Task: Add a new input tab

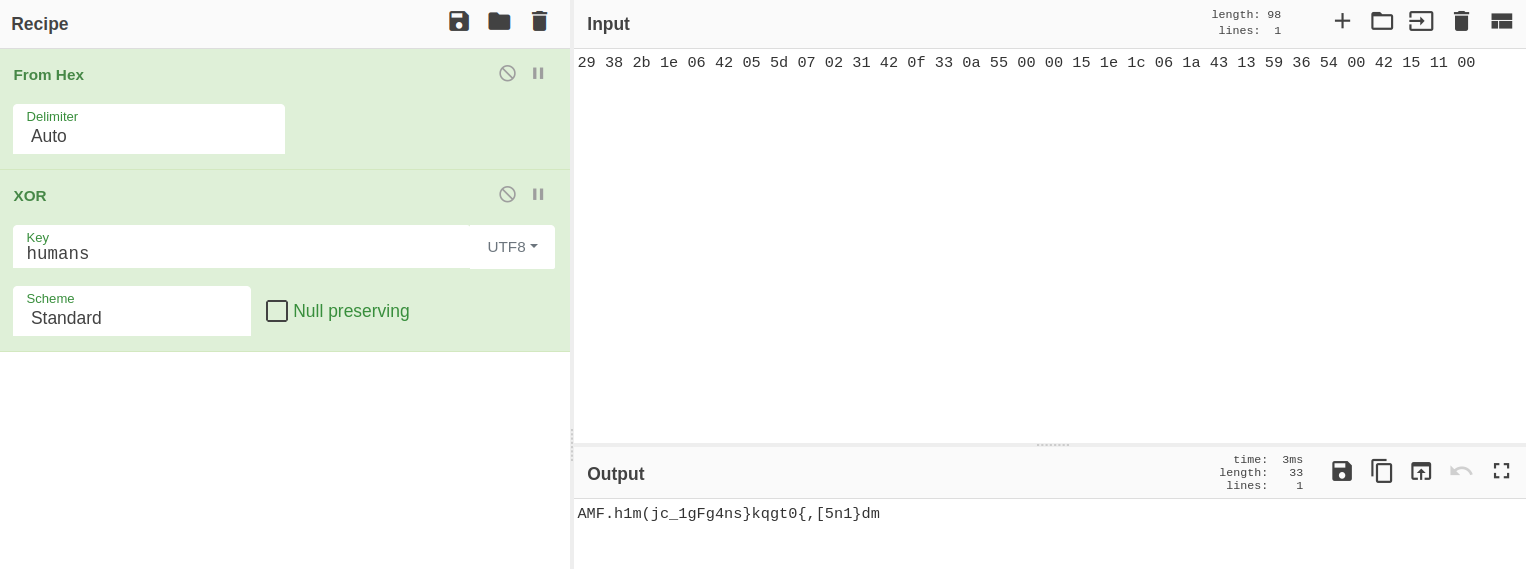Action: pyautogui.click(x=1342, y=21)
